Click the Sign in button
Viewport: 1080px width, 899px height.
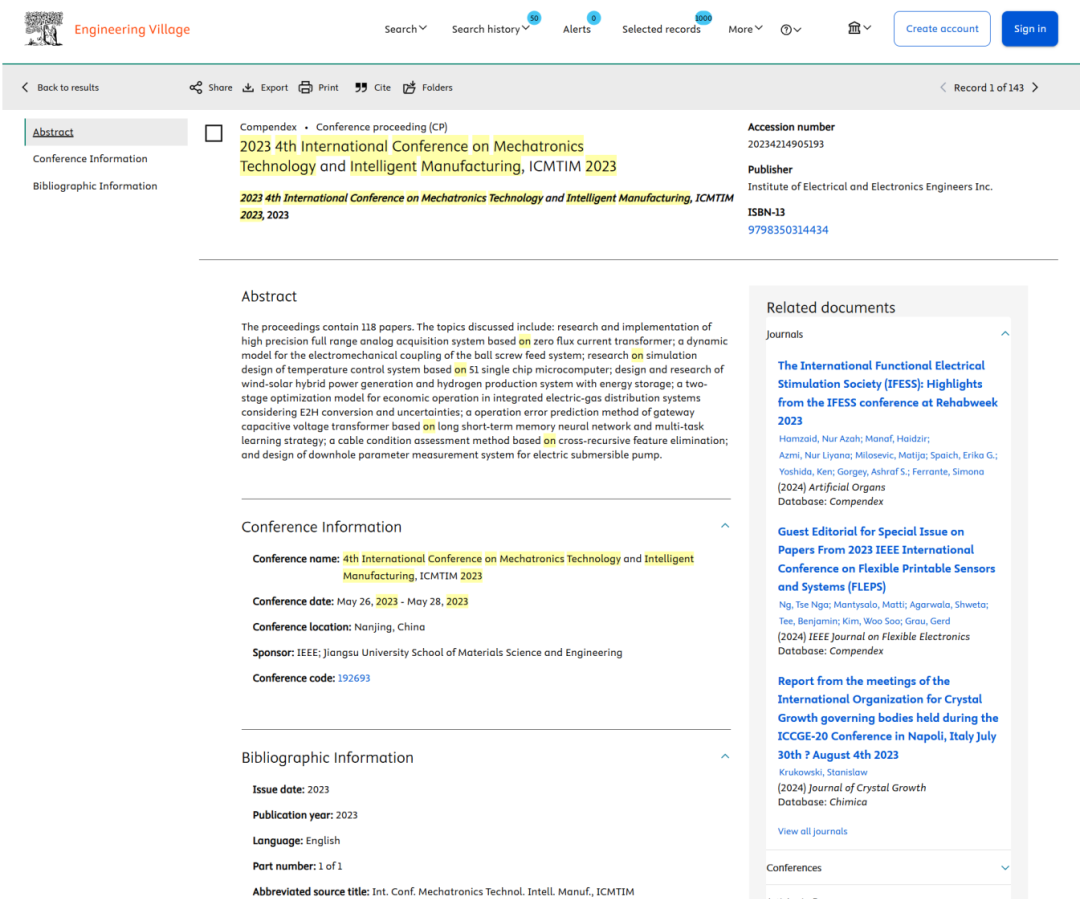[x=1030, y=29]
